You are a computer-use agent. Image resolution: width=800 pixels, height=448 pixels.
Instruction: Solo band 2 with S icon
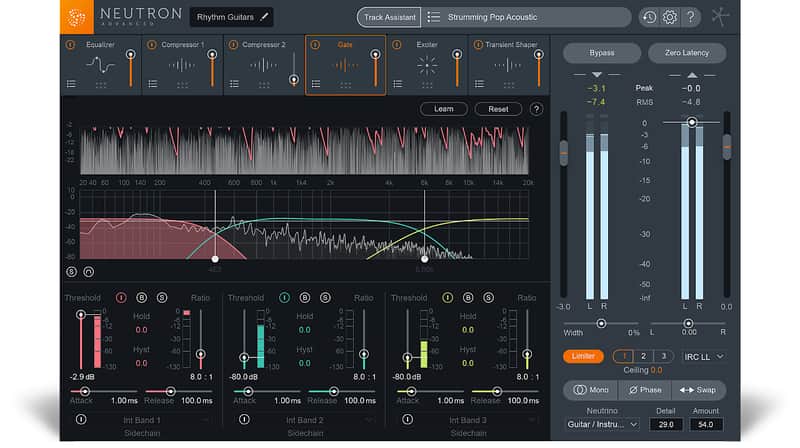pos(325,297)
